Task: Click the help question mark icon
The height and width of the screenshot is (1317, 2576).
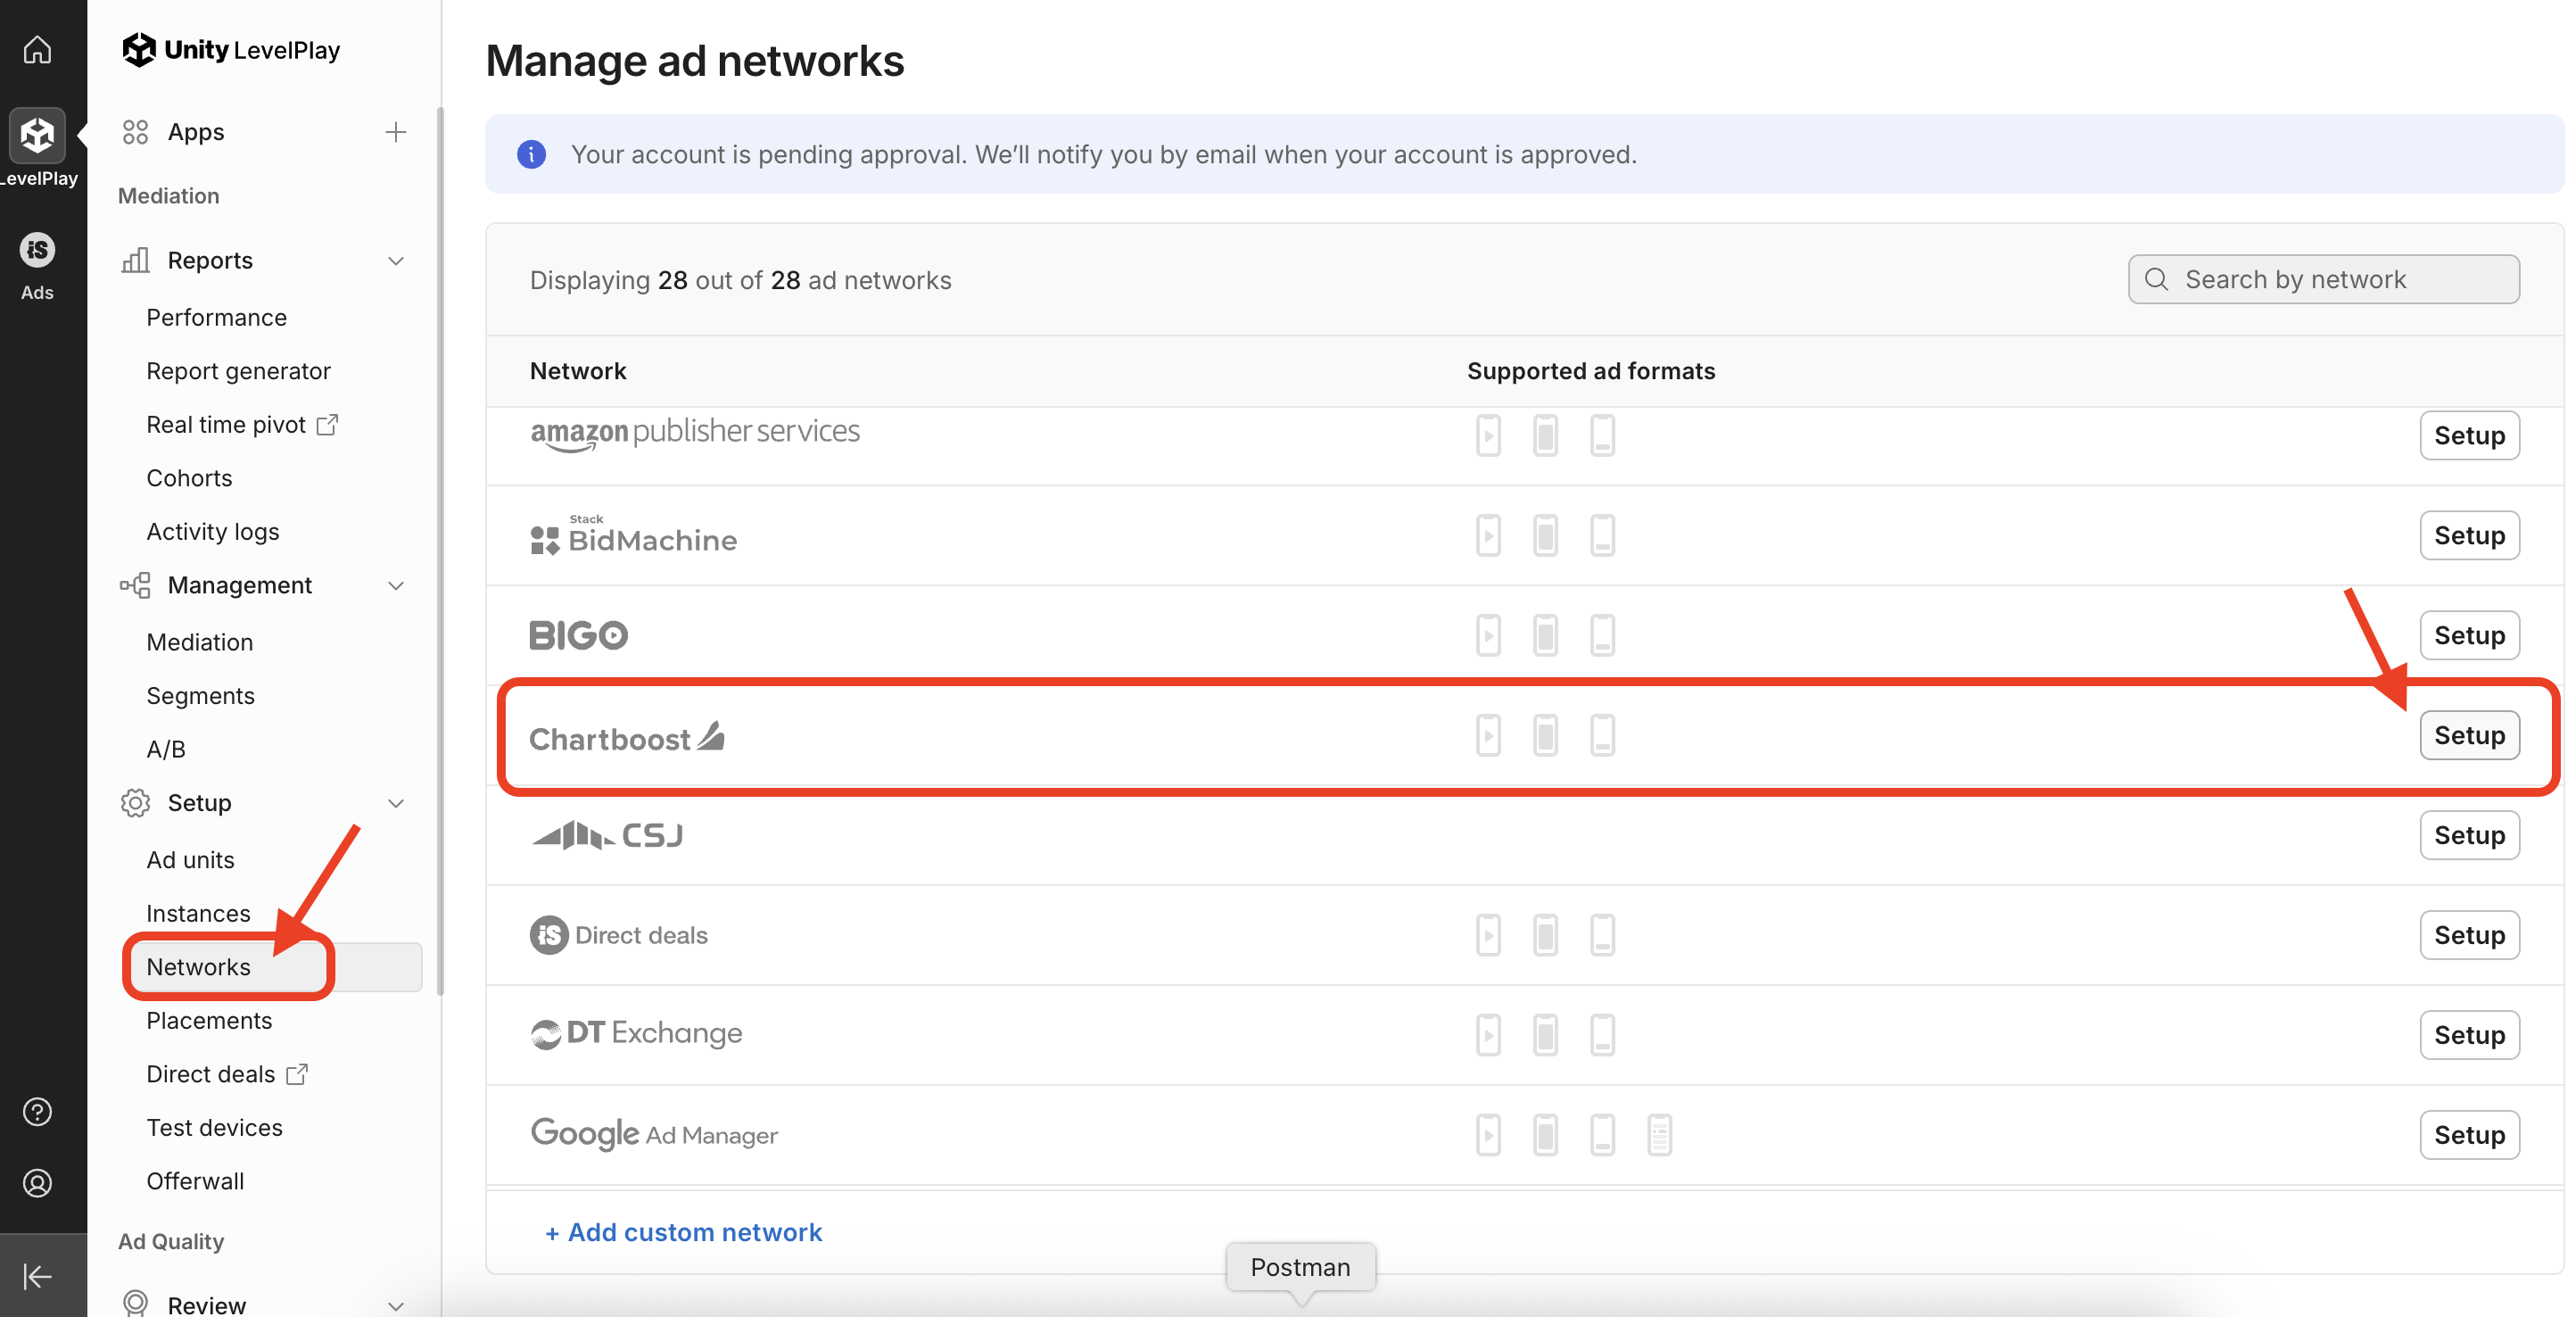Action: 37,1111
